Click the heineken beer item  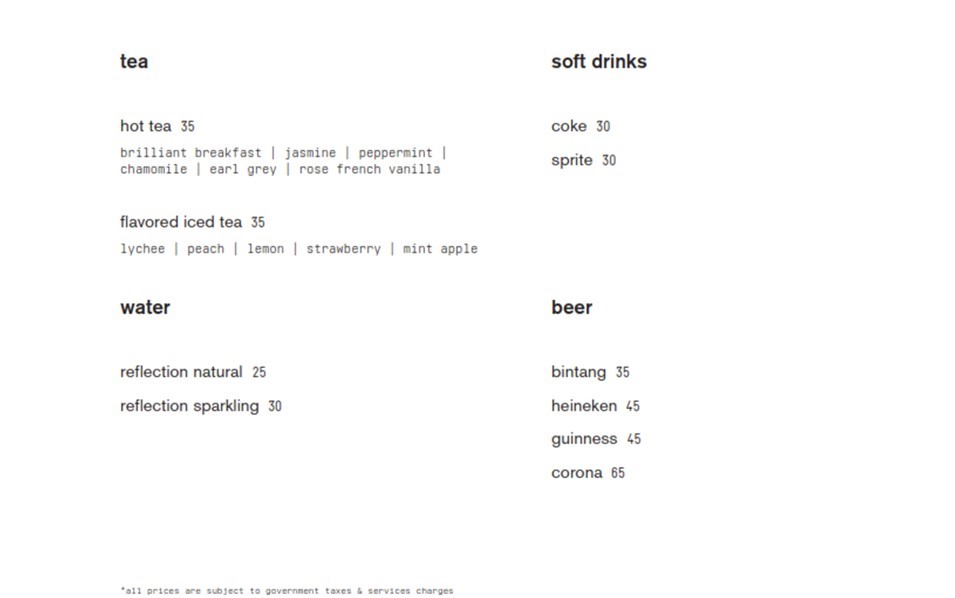584,406
